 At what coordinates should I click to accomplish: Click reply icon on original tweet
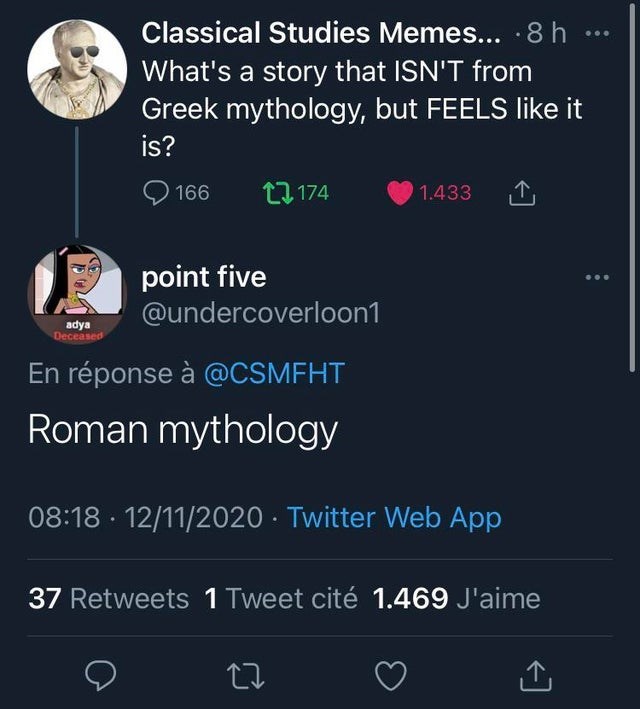[157, 193]
